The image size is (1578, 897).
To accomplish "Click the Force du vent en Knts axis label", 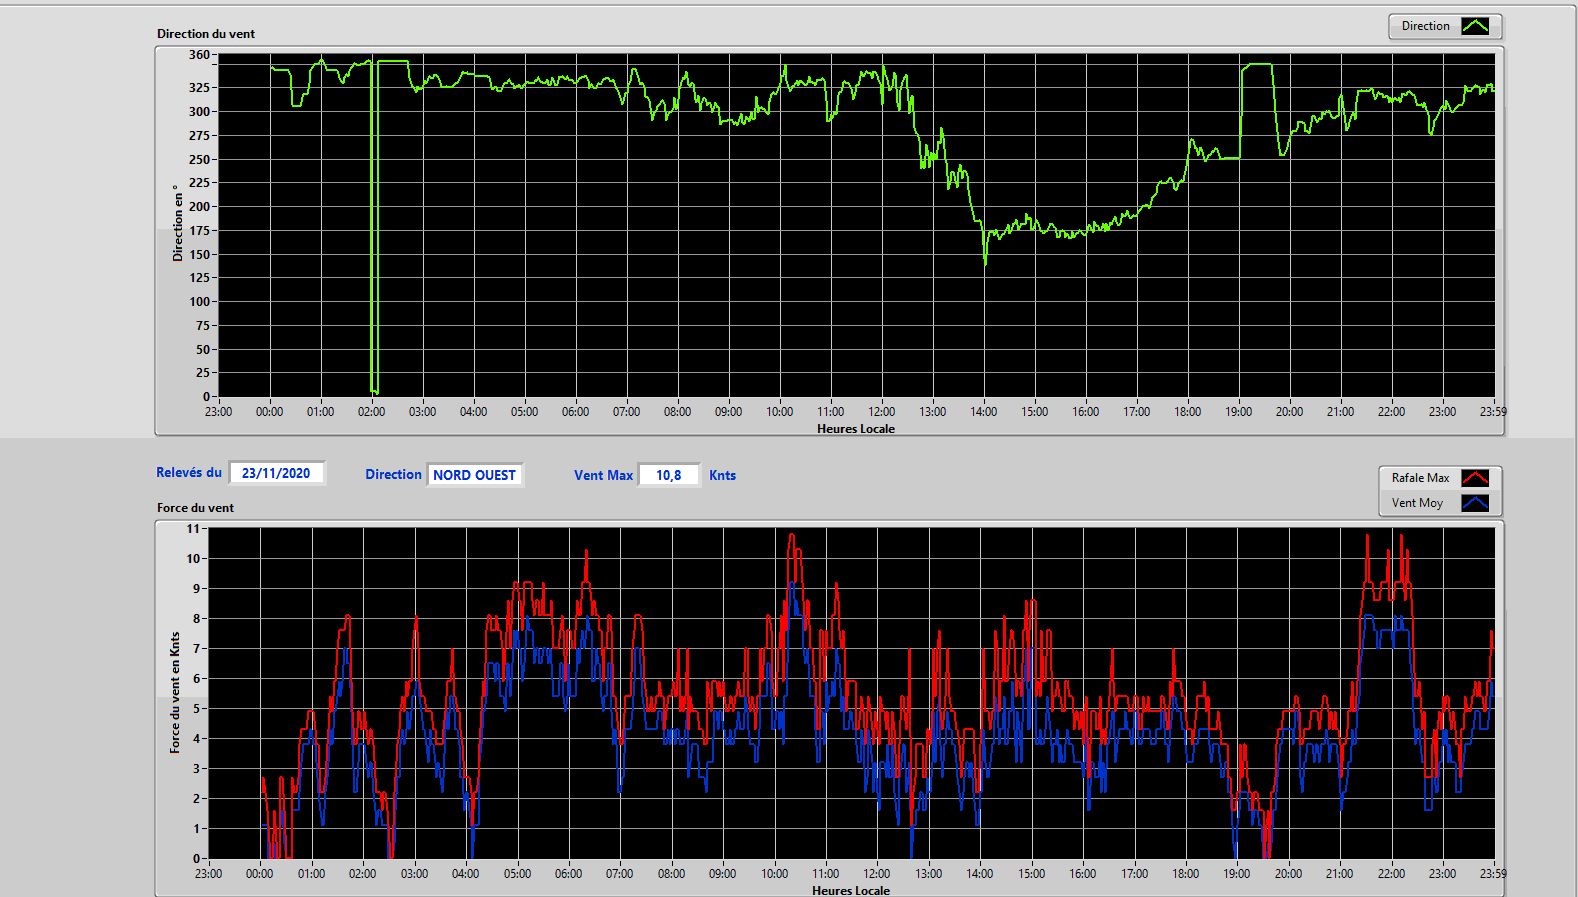I will click(x=175, y=692).
